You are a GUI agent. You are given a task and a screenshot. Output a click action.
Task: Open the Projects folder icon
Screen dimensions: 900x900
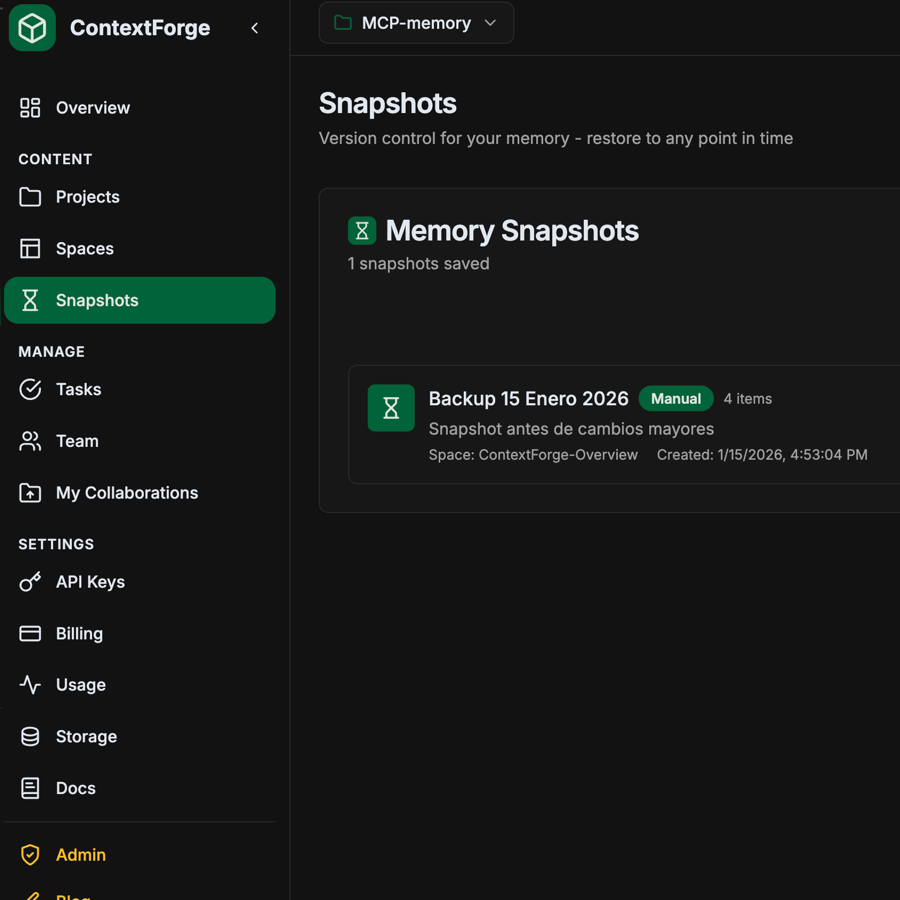point(29,197)
